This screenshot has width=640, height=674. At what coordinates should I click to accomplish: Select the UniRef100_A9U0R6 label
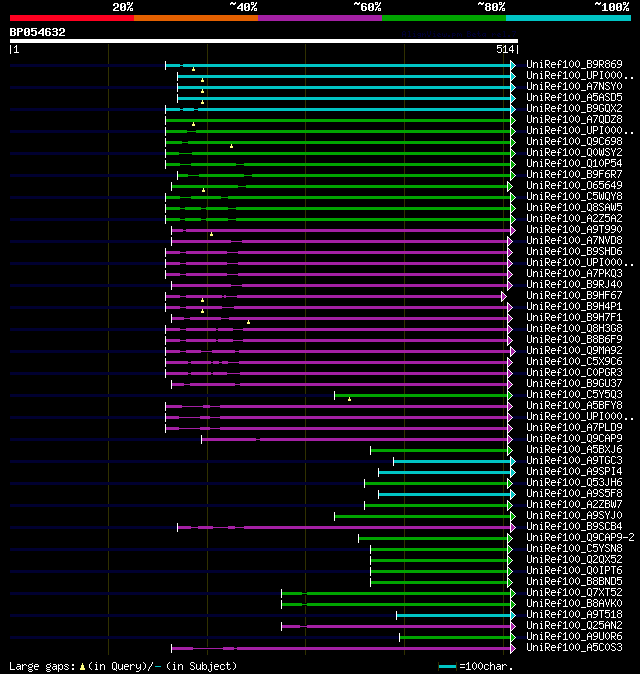(x=574, y=637)
